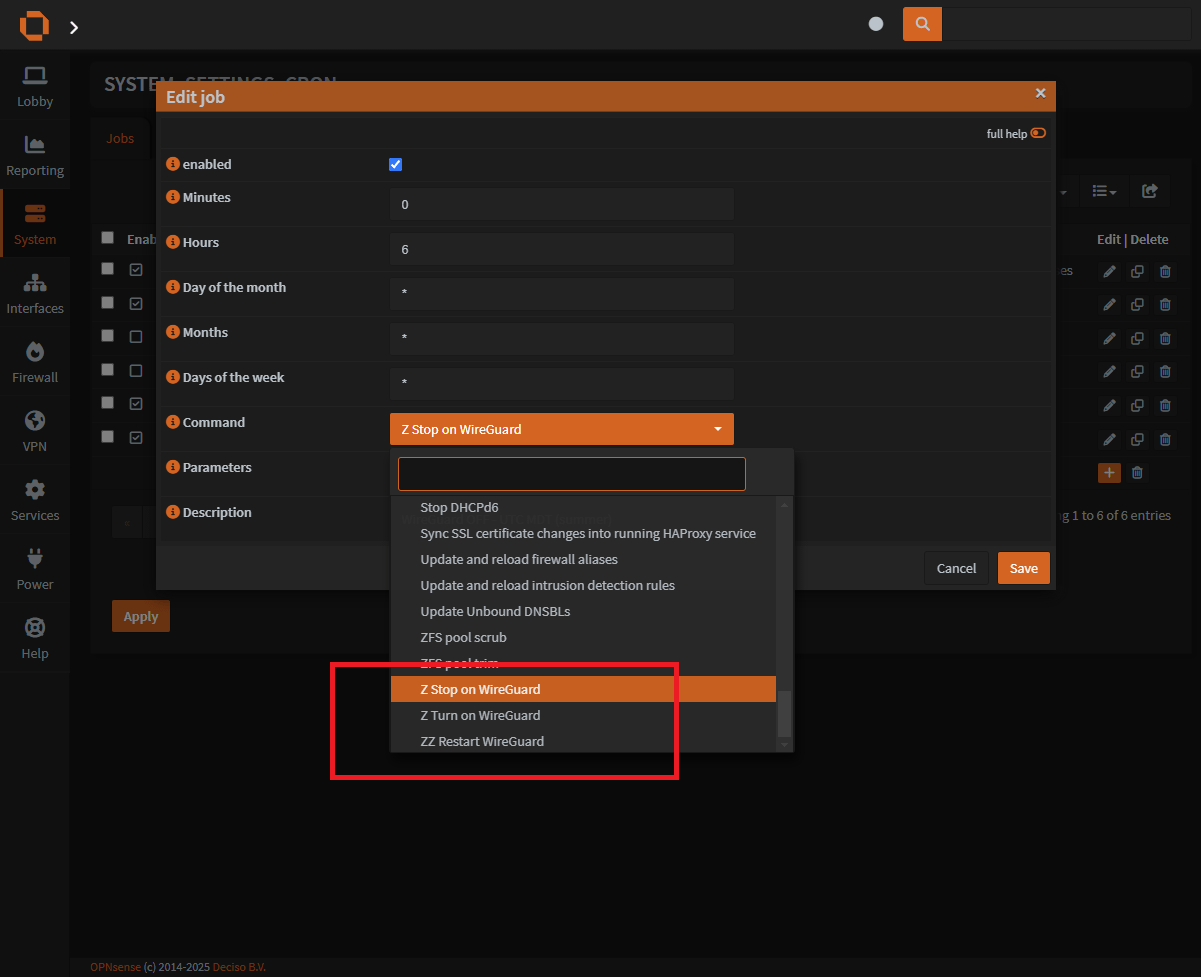Click info icon next to Minutes

click(x=172, y=197)
